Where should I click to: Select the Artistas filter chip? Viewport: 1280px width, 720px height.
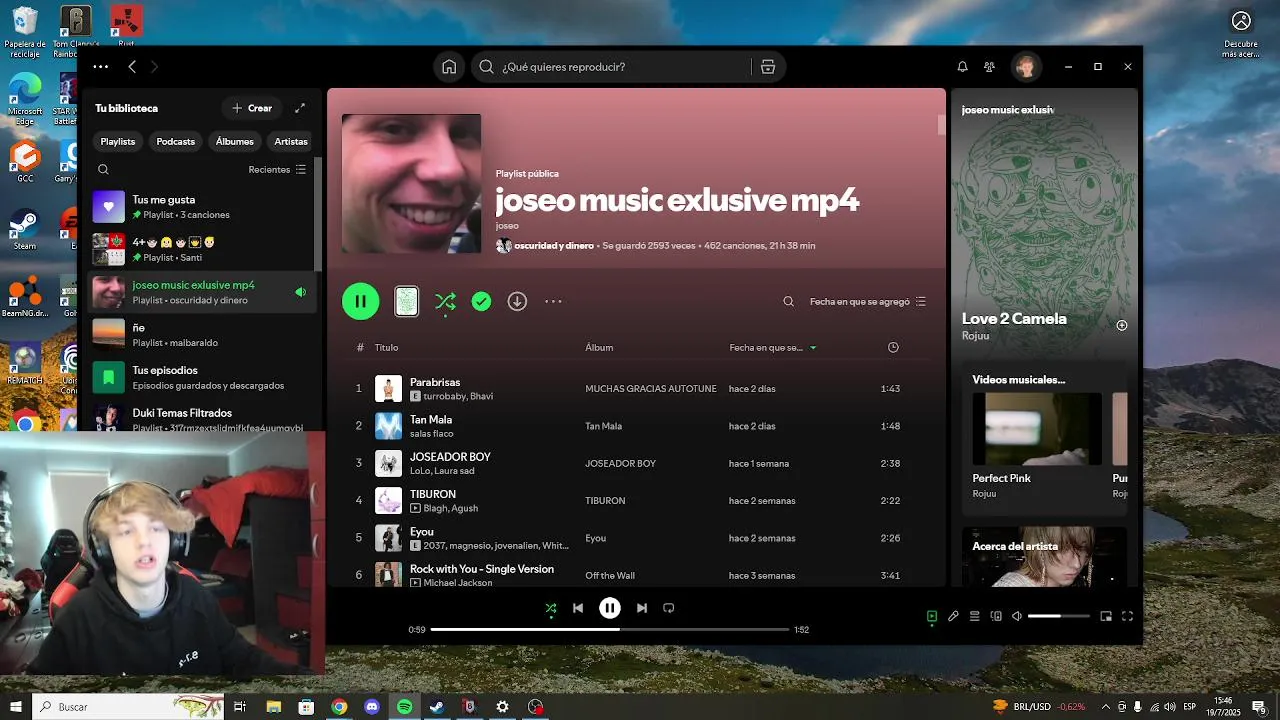pyautogui.click(x=291, y=142)
